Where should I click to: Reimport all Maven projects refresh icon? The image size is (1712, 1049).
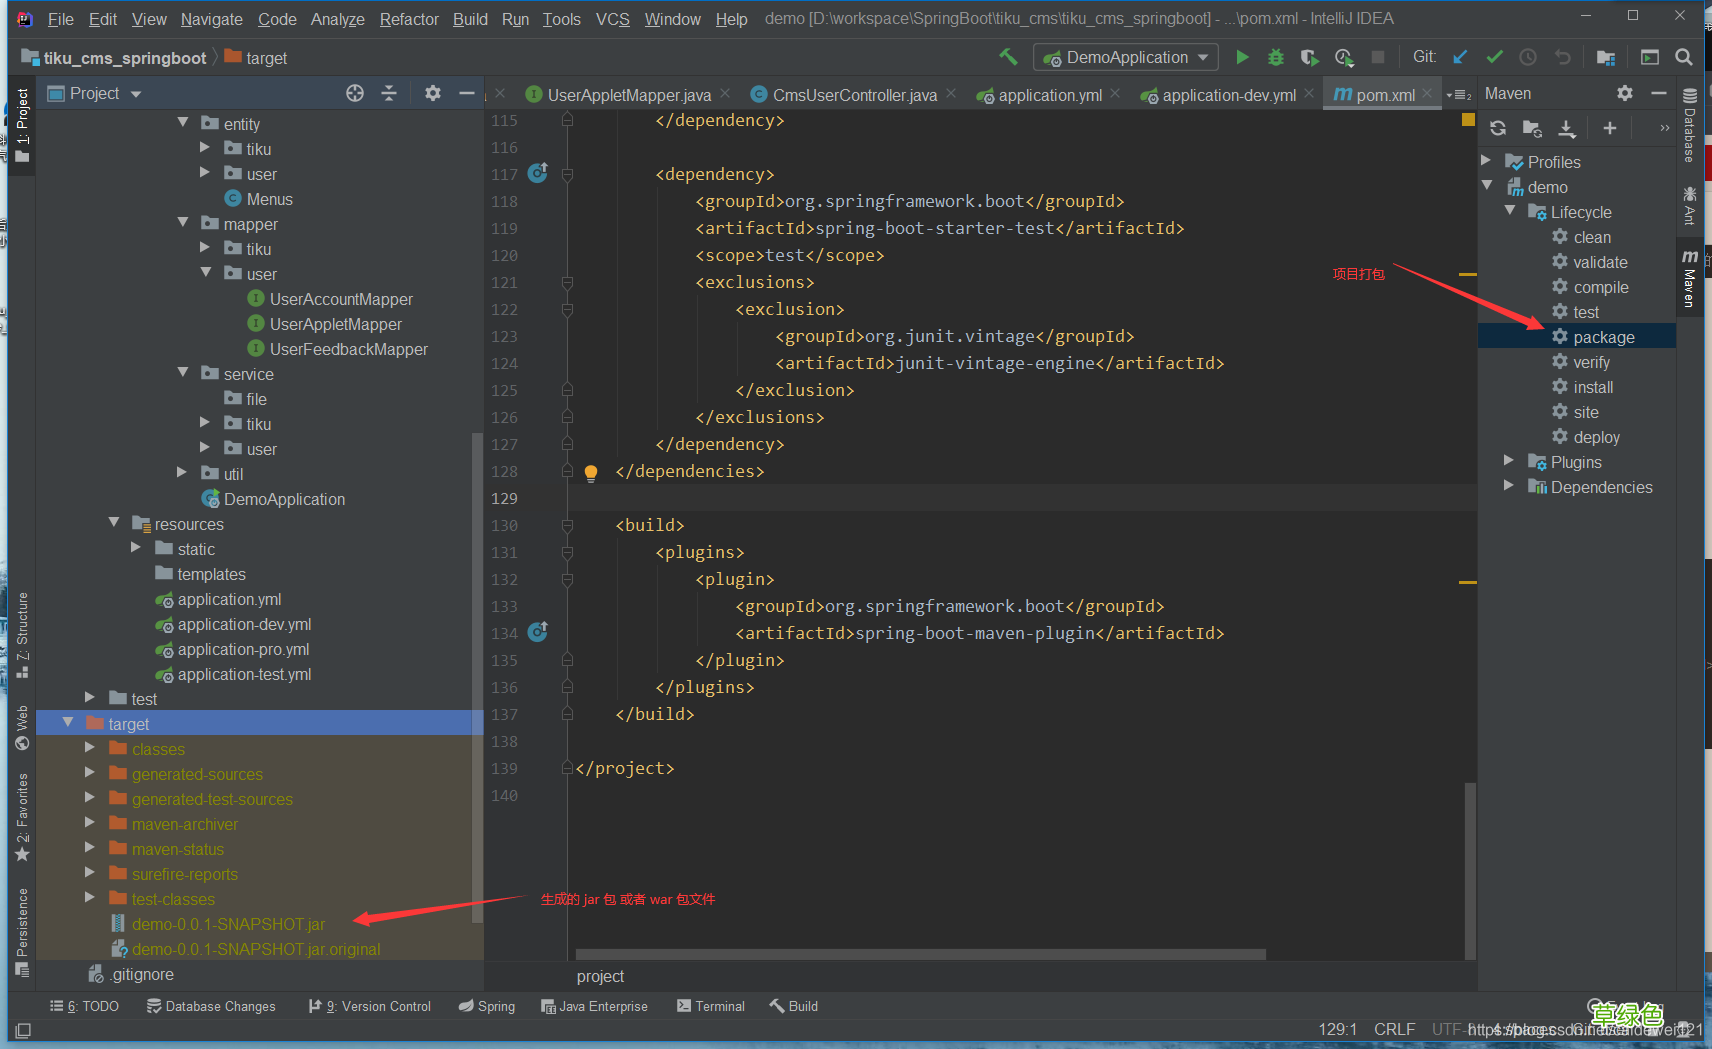pos(1498,128)
